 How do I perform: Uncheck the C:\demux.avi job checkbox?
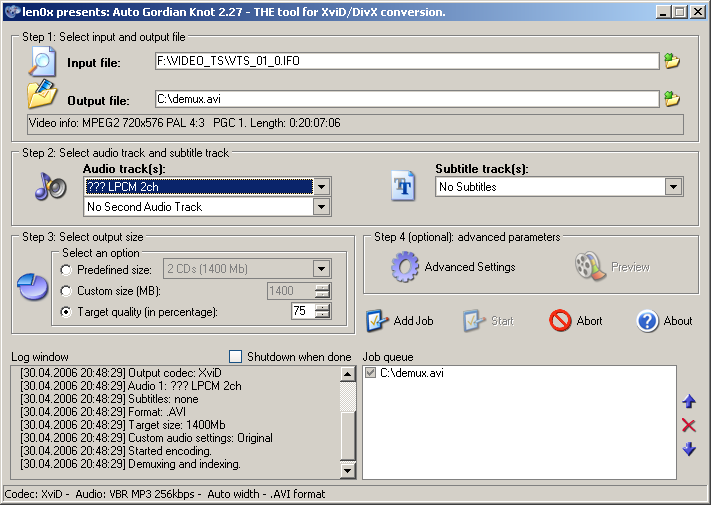[370, 373]
